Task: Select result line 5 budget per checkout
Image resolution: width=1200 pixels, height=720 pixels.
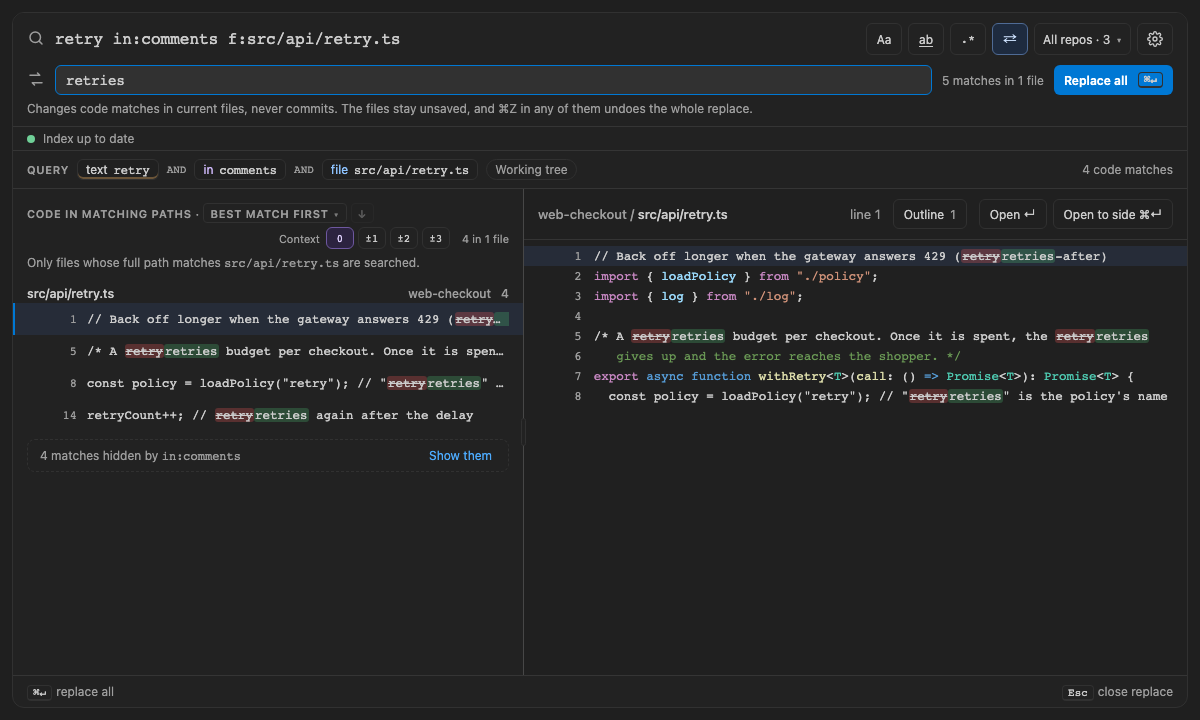Action: tap(268, 351)
